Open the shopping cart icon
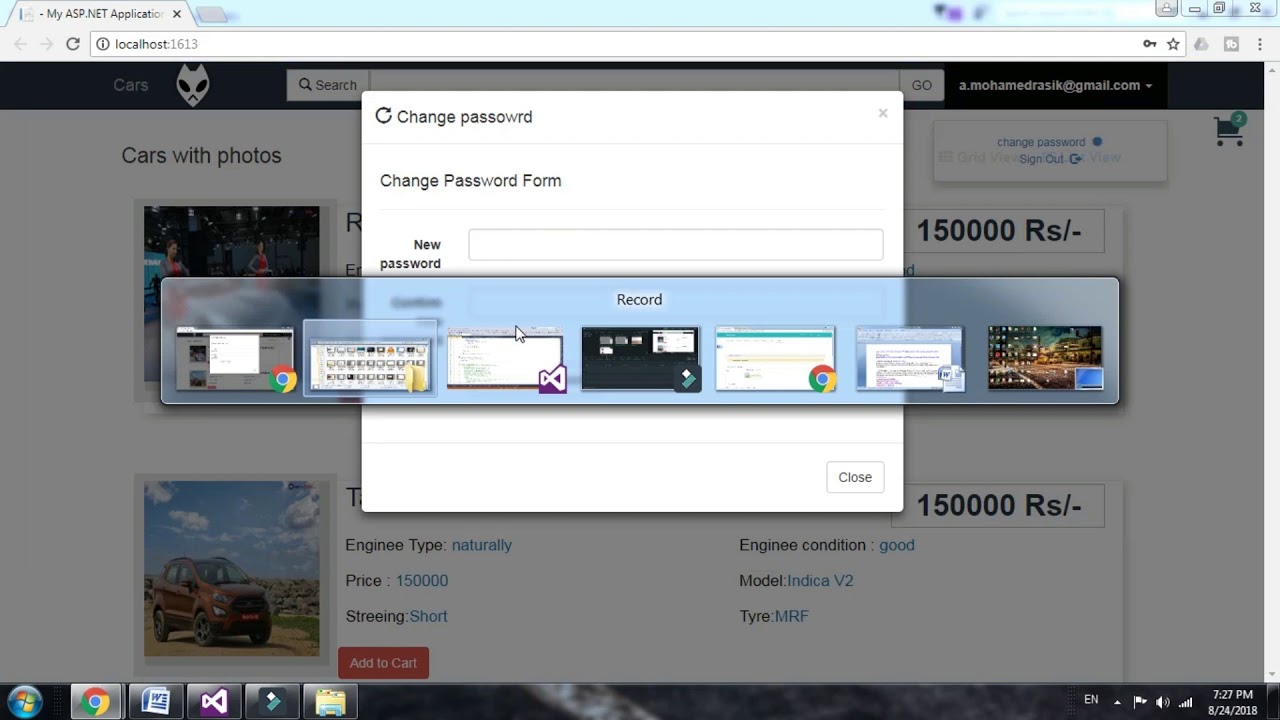This screenshot has width=1280, height=720. tap(1229, 131)
